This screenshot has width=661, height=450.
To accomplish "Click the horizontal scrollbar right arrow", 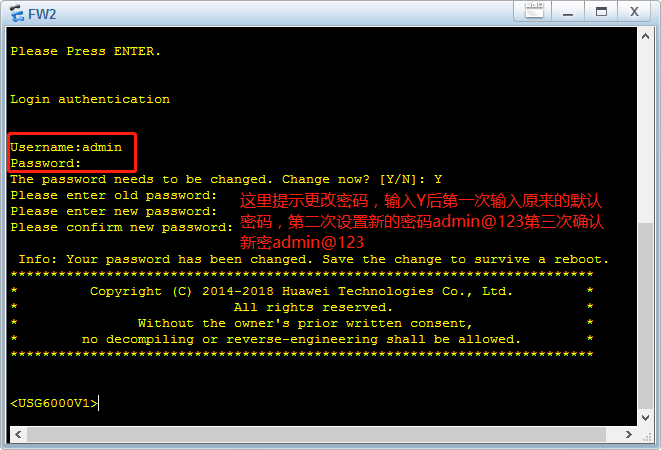I will point(629,434).
